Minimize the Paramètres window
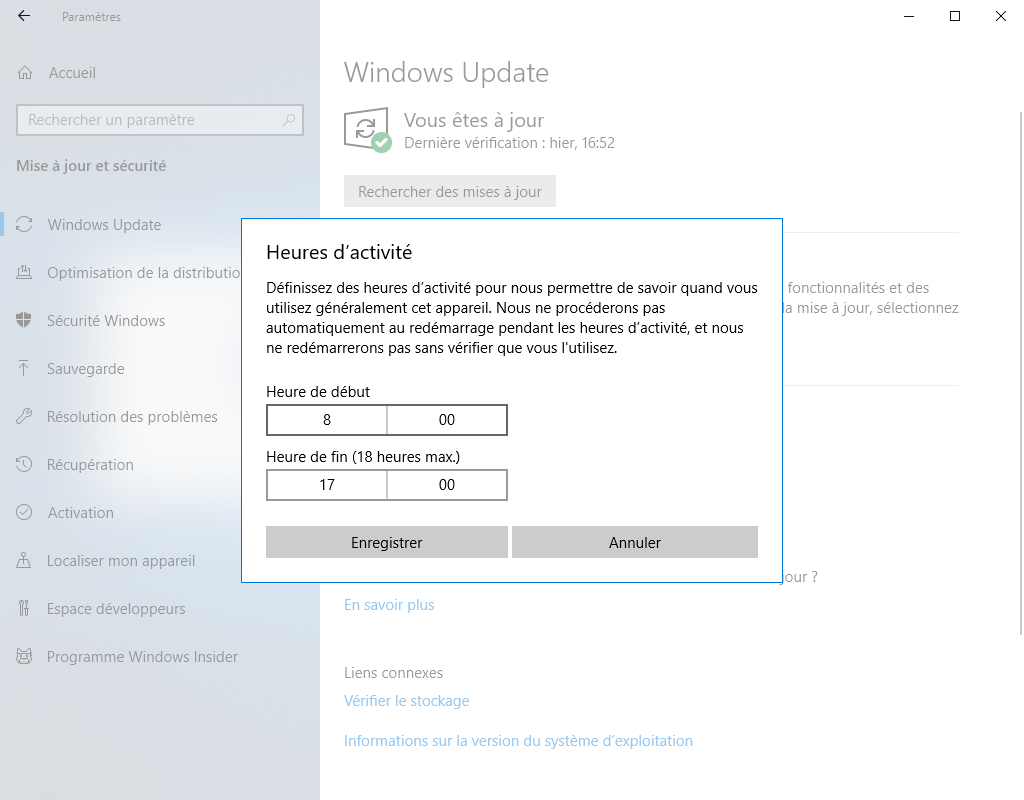This screenshot has height=800, width=1024. 908,16
